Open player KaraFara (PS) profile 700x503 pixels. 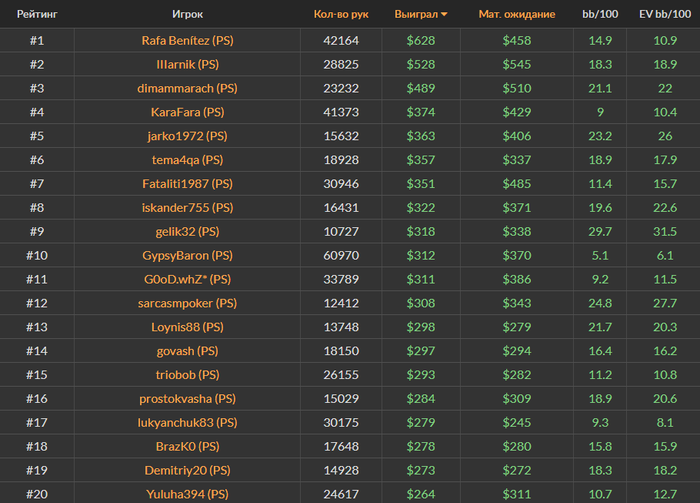188,112
